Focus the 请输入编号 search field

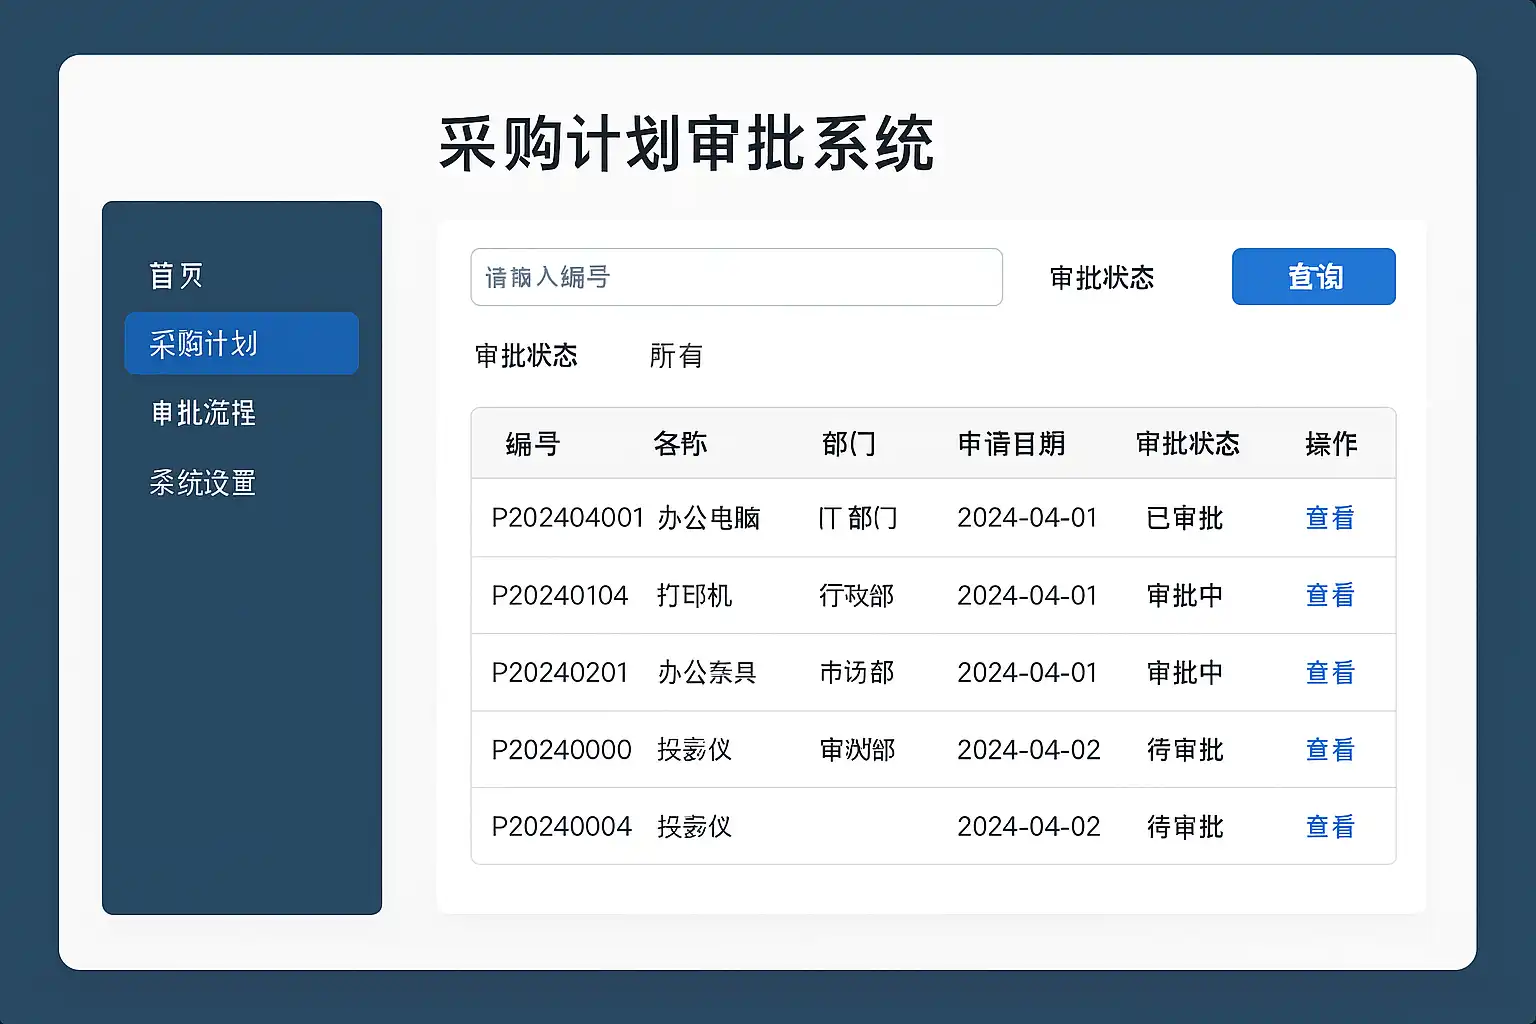click(x=736, y=277)
